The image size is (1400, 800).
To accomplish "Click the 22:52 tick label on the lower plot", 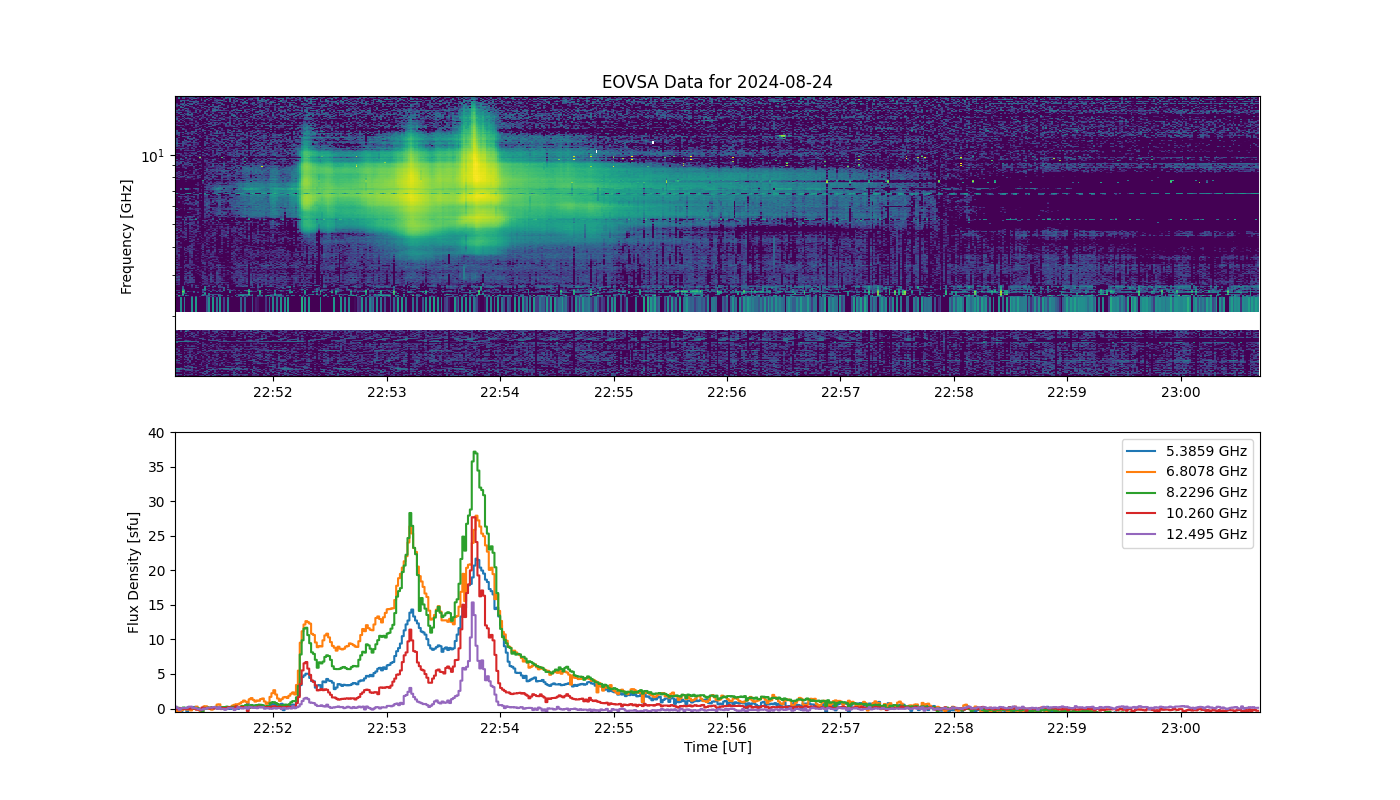I will tap(273, 728).
